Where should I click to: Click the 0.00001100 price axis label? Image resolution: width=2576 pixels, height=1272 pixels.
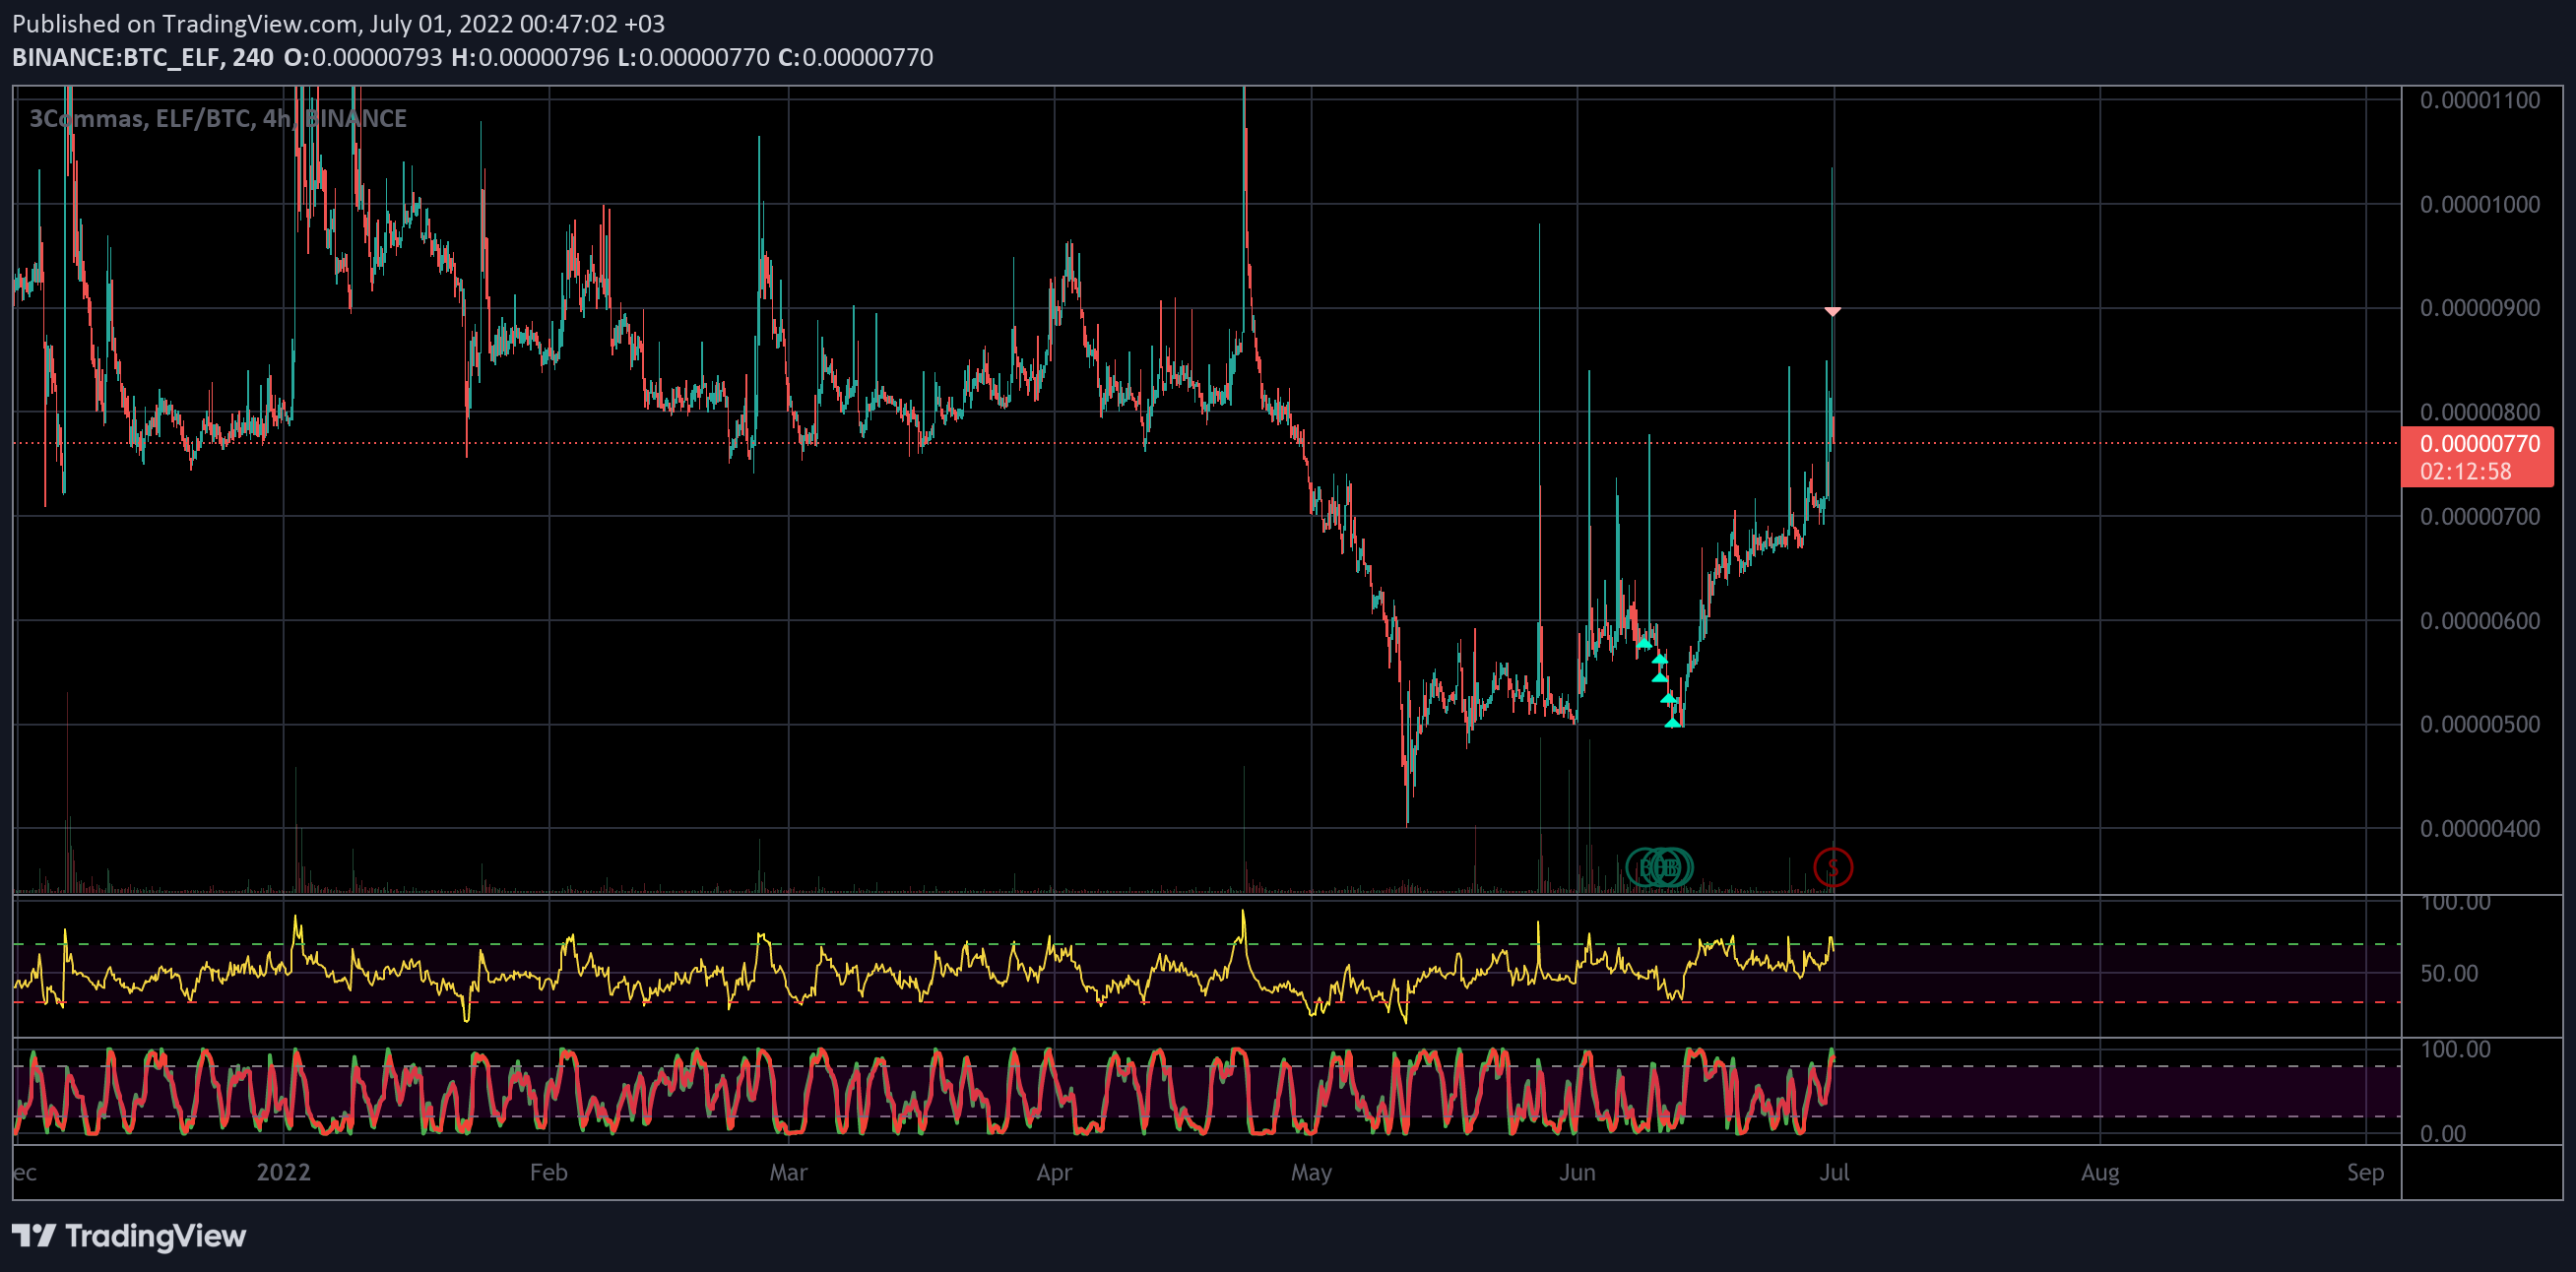pyautogui.click(x=2479, y=100)
